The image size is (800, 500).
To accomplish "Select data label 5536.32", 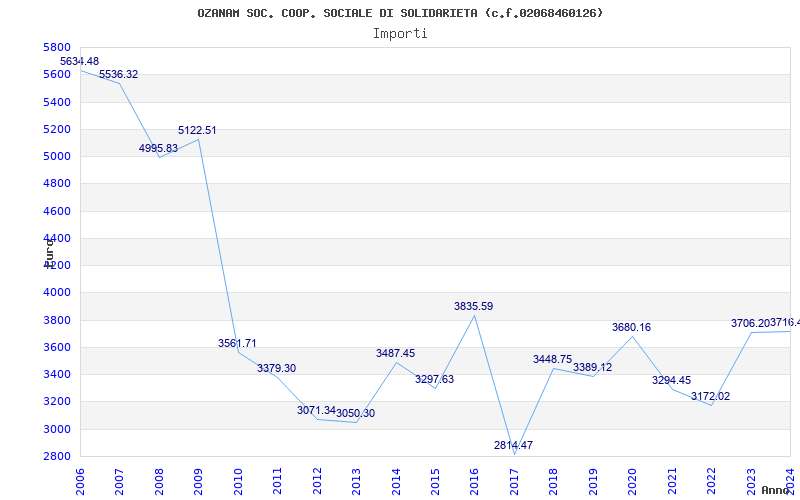I will (x=118, y=74).
